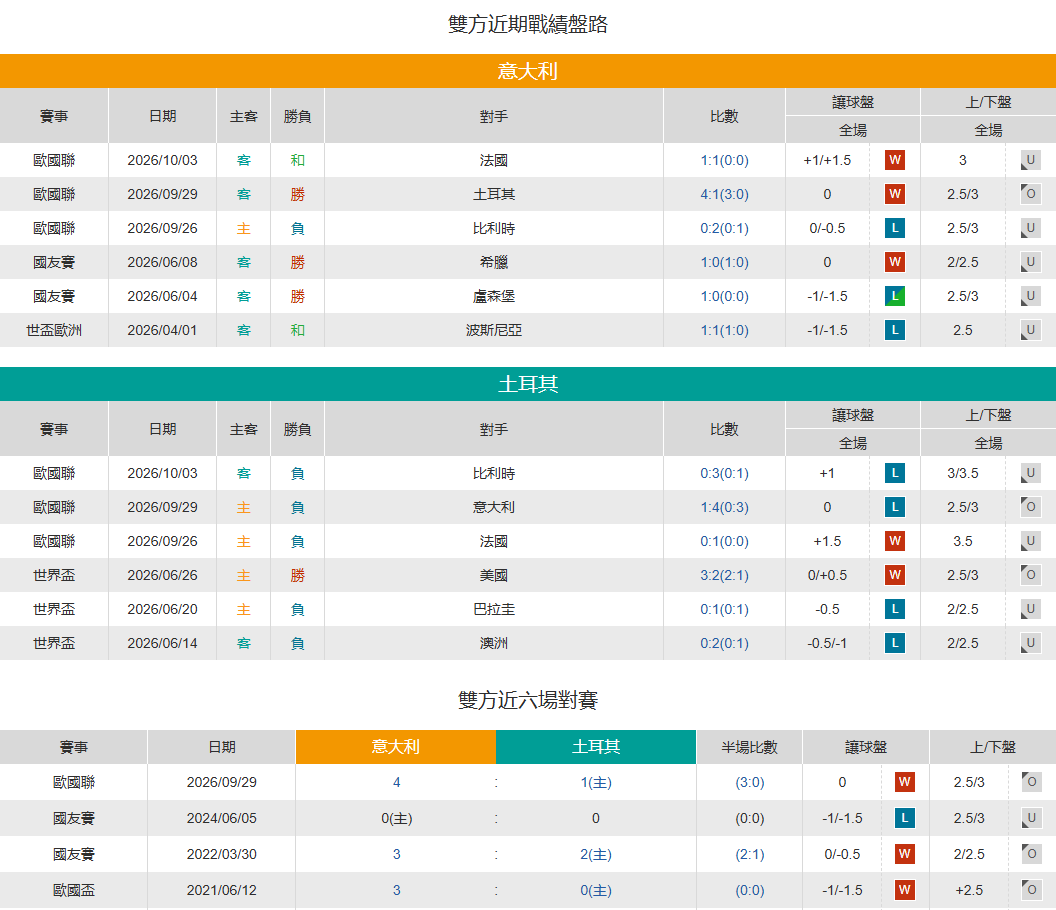Click the half-green L badge in the 盧森堡 row

click(894, 296)
